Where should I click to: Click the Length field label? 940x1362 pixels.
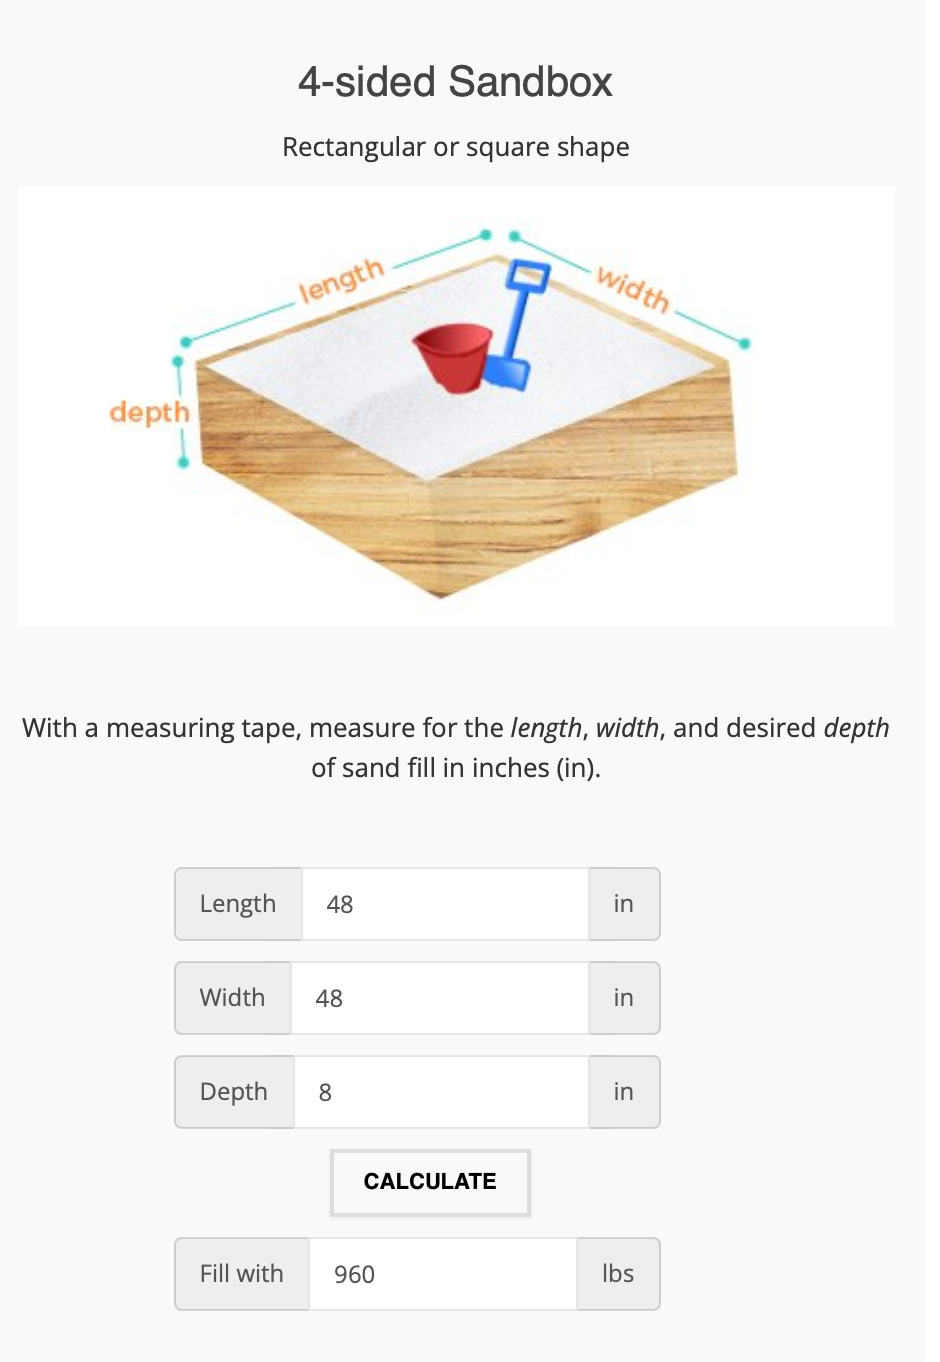point(238,904)
